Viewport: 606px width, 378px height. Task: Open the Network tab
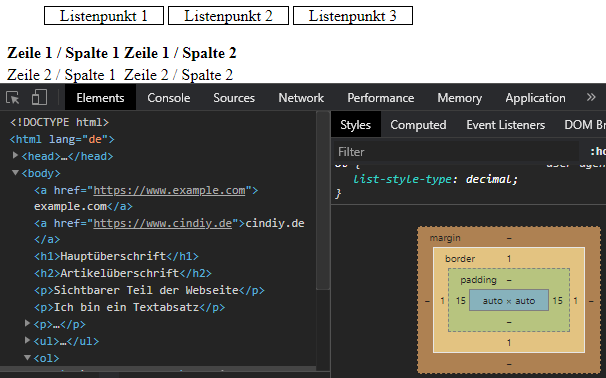click(301, 98)
